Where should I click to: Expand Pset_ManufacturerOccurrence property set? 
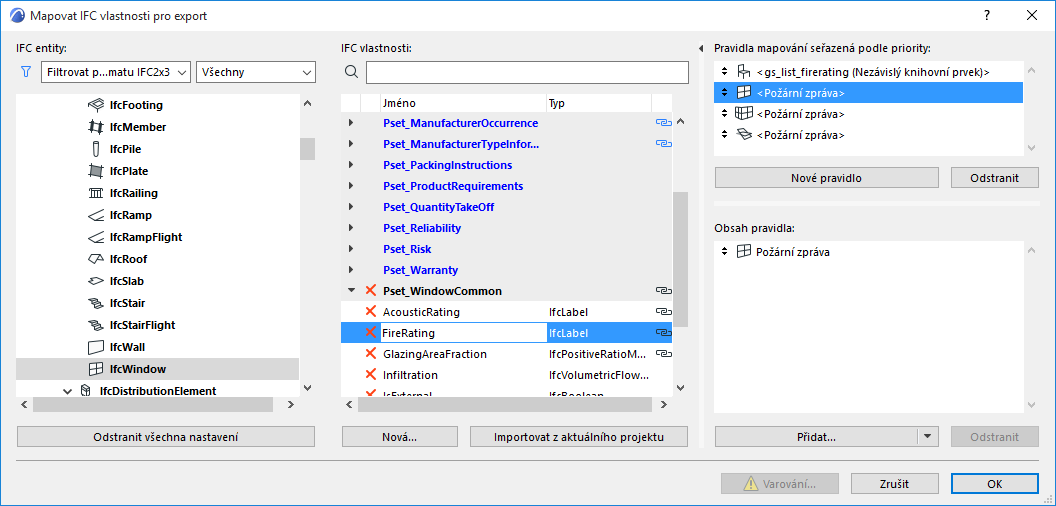point(351,123)
